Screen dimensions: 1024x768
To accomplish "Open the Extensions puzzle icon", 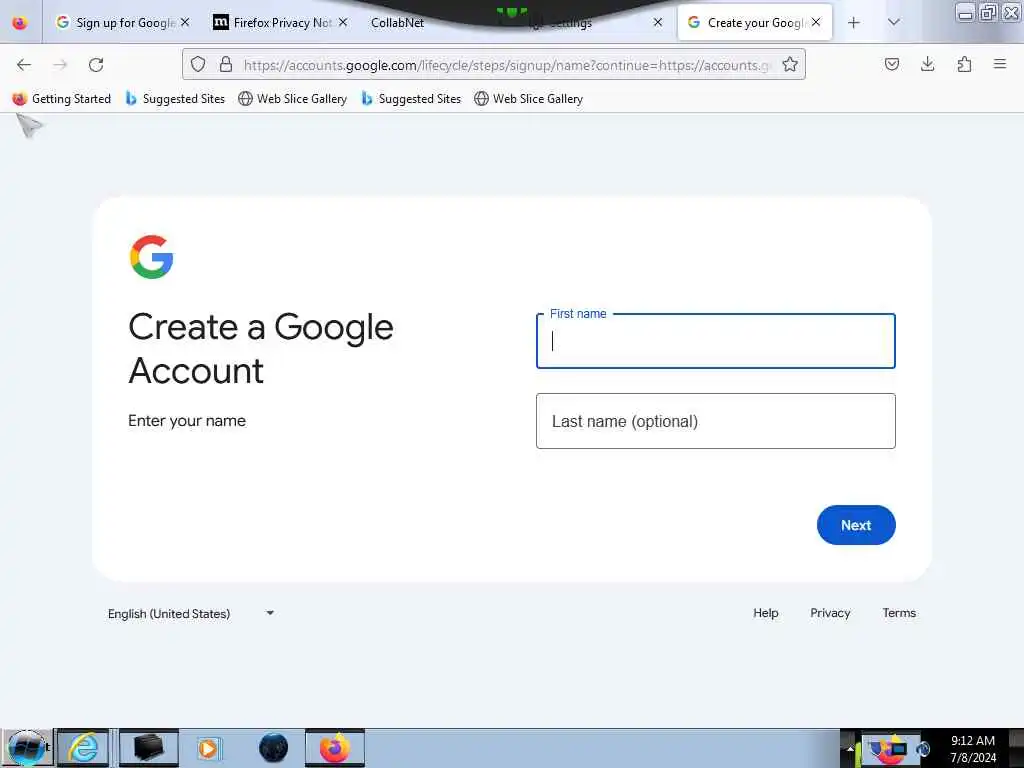I will coord(964,64).
